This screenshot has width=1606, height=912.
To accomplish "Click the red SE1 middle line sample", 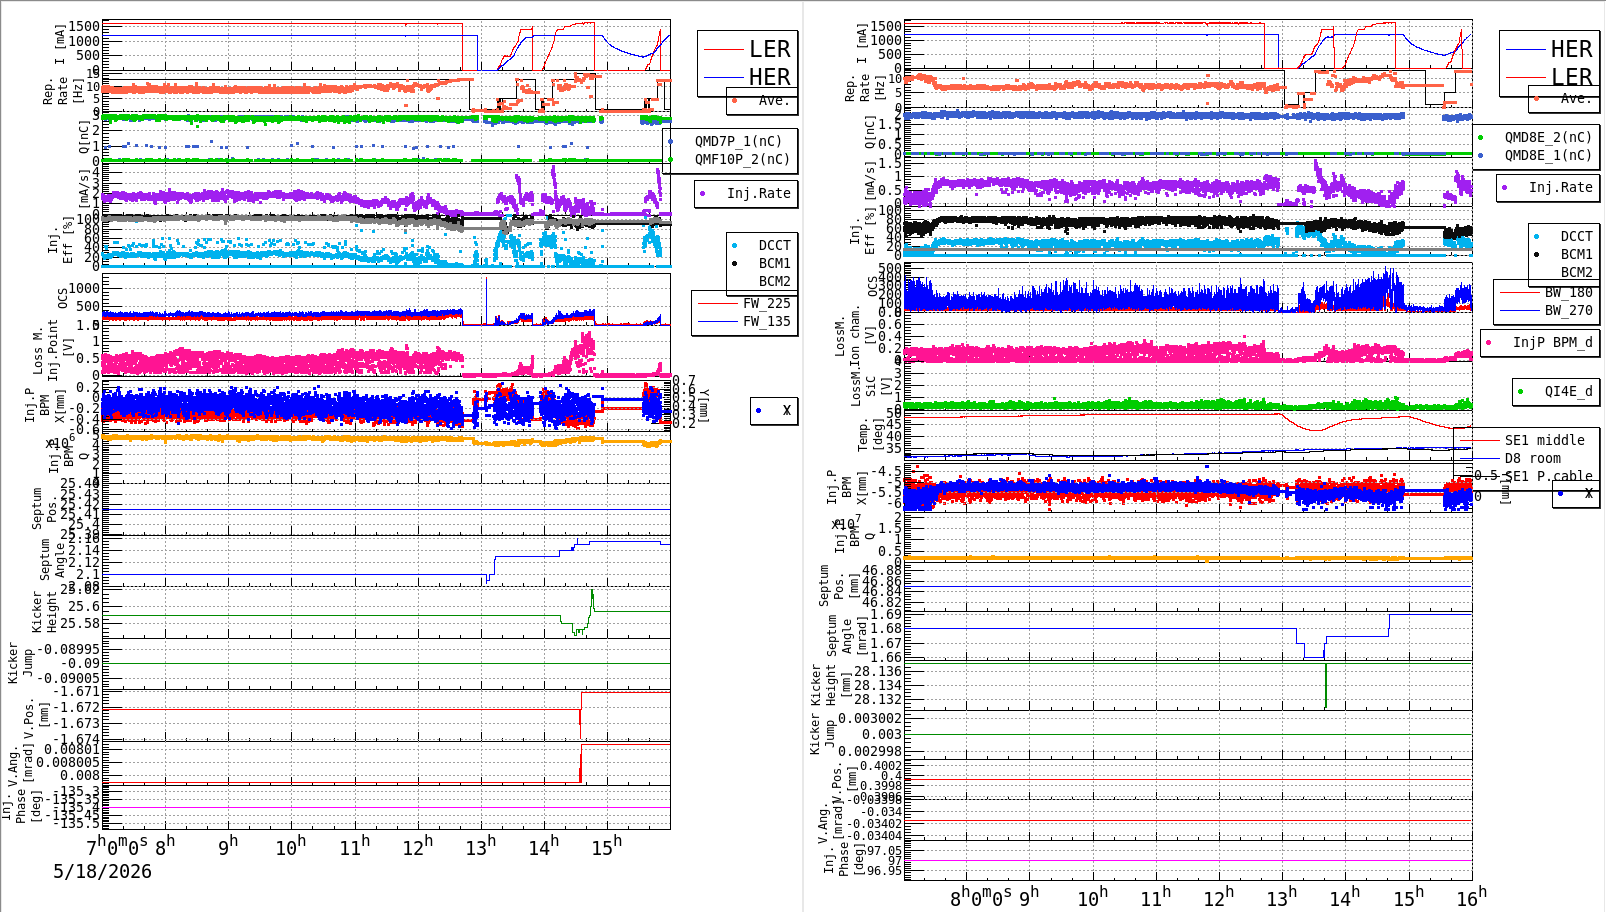I will pos(1479,440).
